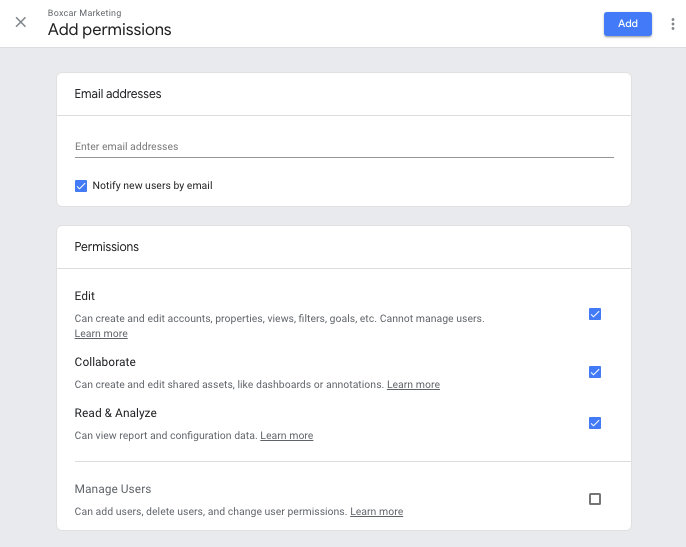Close the Add permissions panel
686x547 pixels.
(21, 23)
